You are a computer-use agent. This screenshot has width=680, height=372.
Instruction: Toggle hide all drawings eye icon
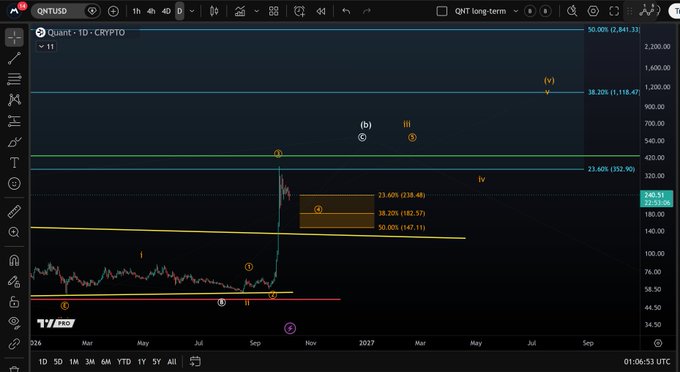pyautogui.click(x=14, y=323)
